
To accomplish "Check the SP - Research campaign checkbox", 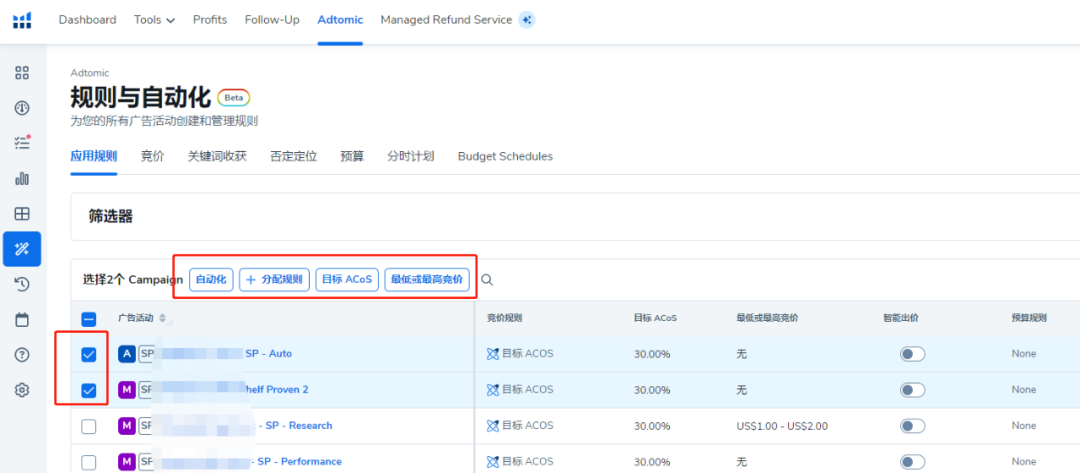I will coord(89,426).
